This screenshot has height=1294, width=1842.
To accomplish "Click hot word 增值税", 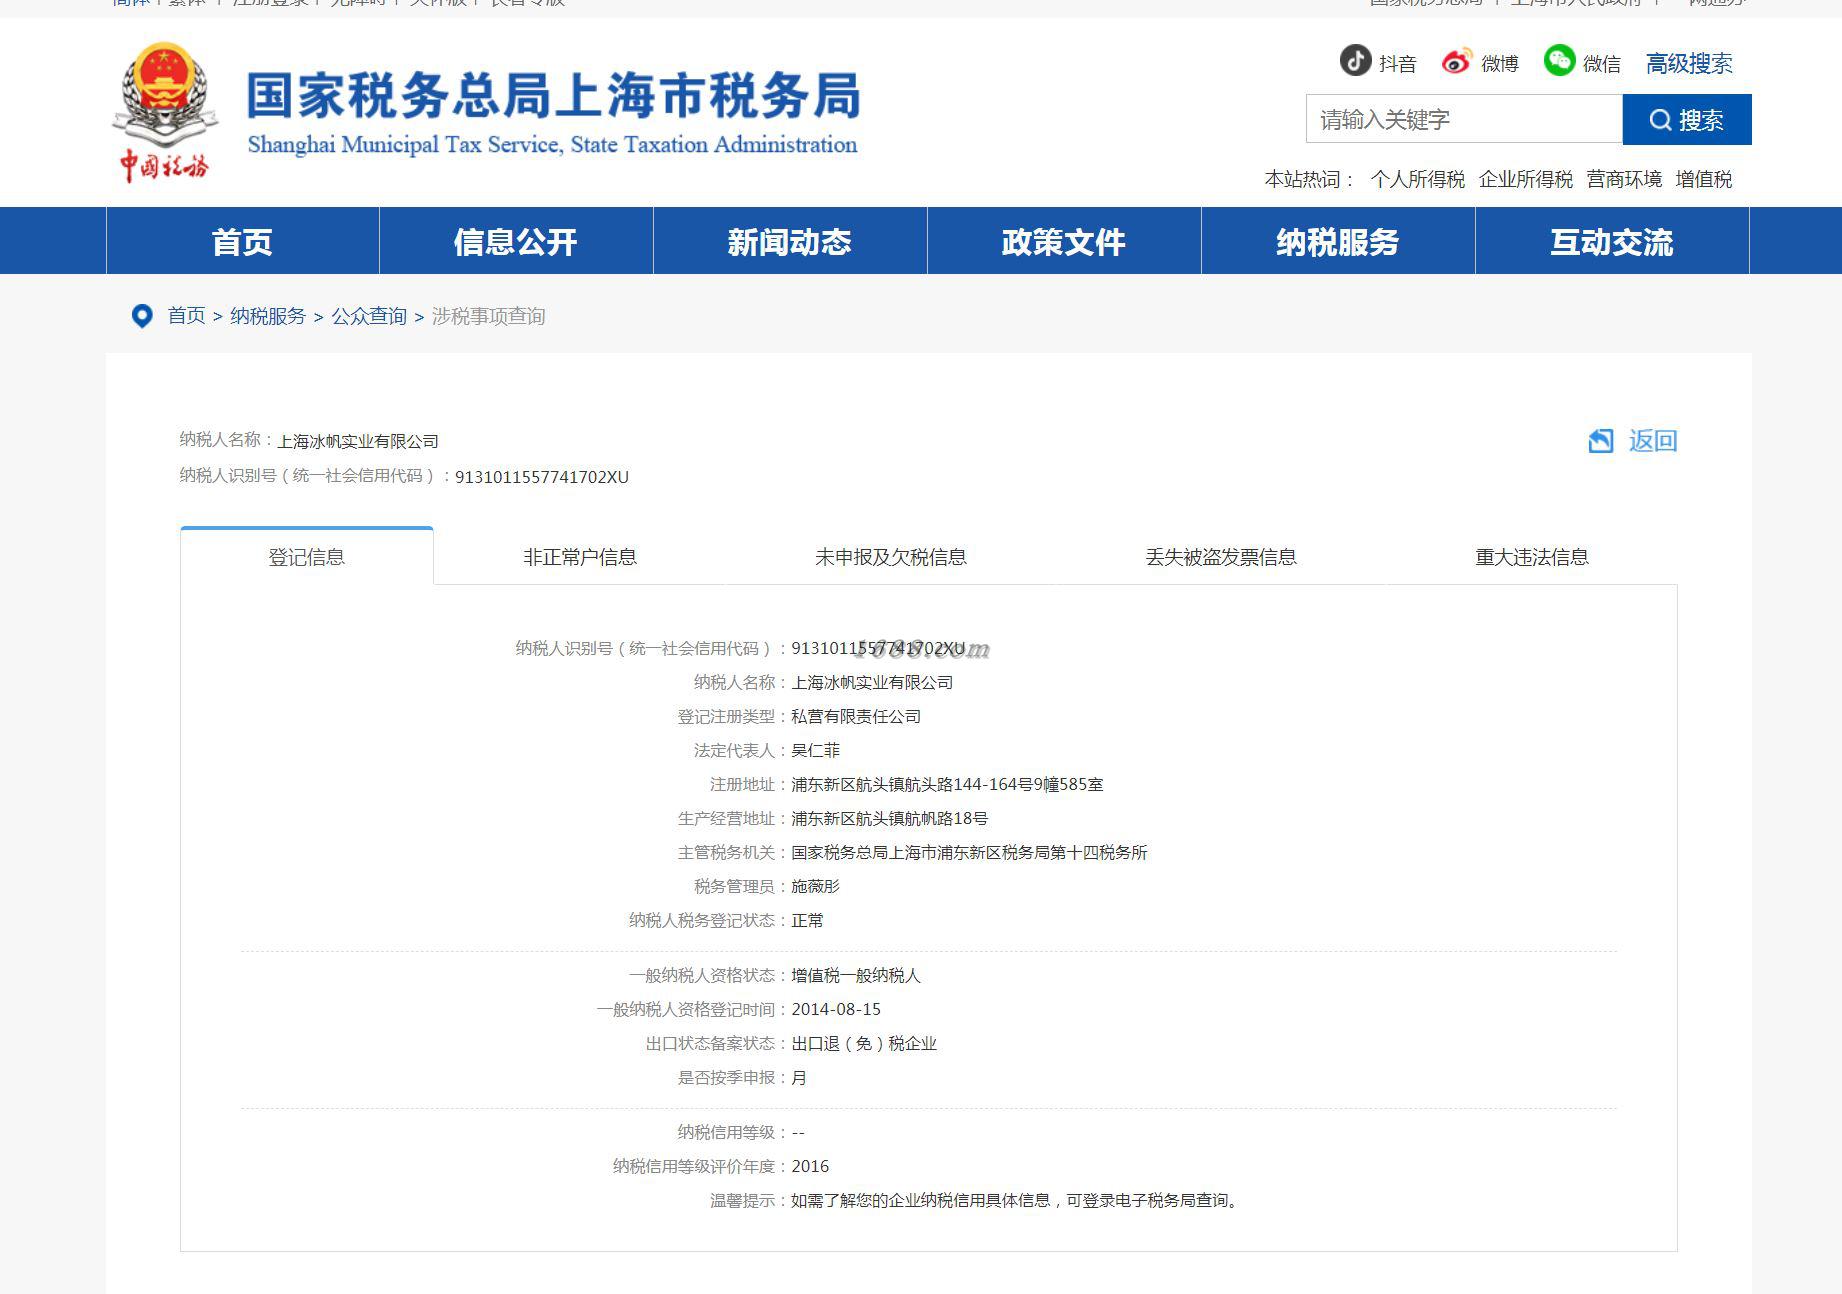I will pos(1704,179).
